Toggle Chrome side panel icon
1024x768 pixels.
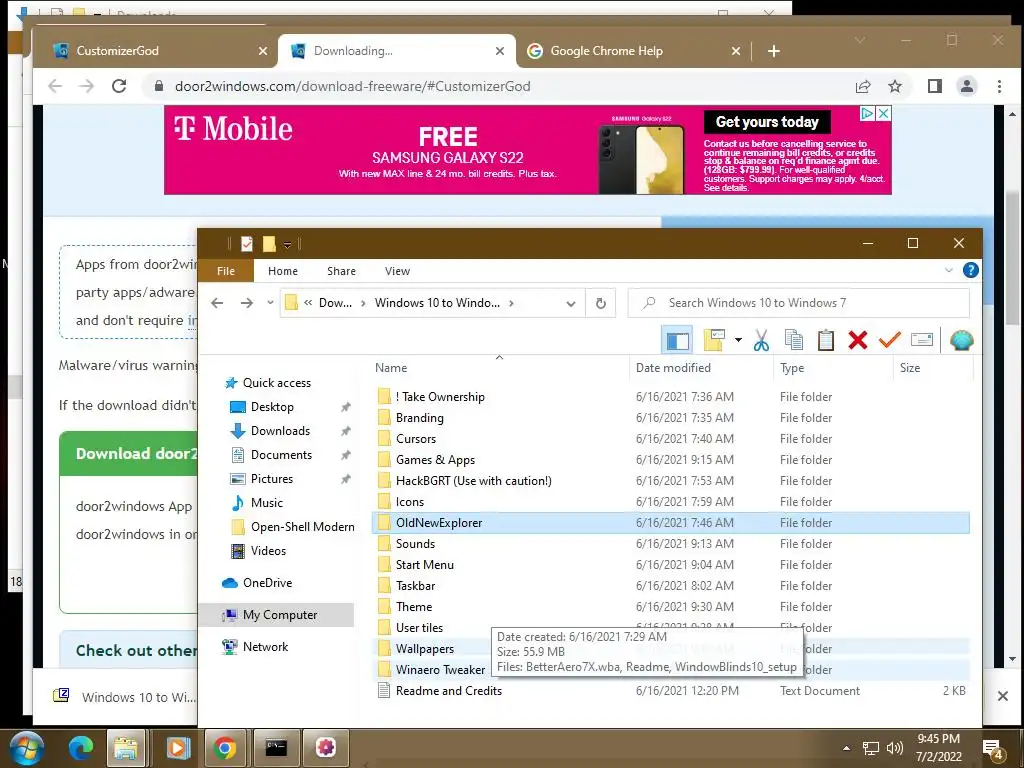[935, 86]
